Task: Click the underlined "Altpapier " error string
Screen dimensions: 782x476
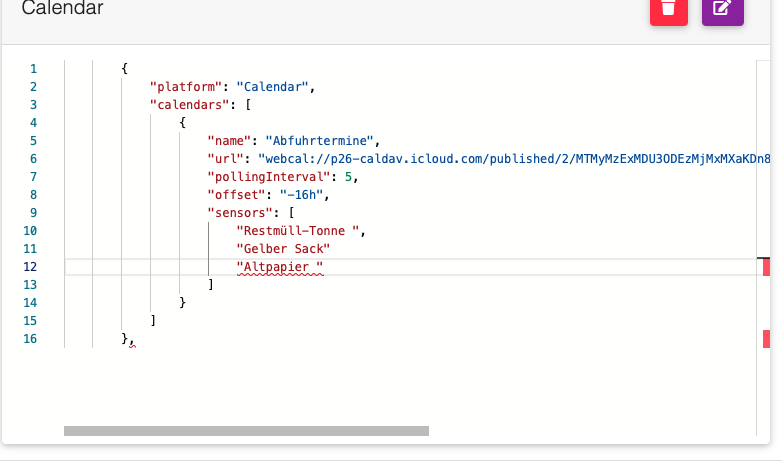Action: [x=280, y=267]
